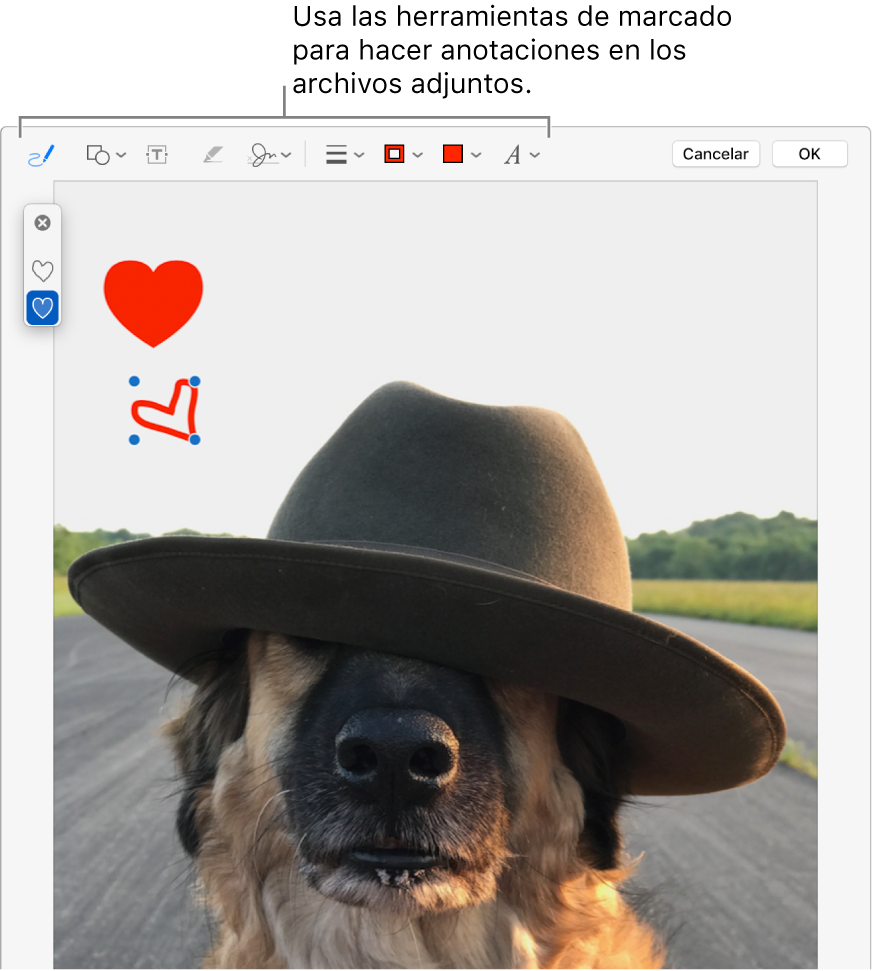Choose the blue highlighted heart option

(43, 308)
